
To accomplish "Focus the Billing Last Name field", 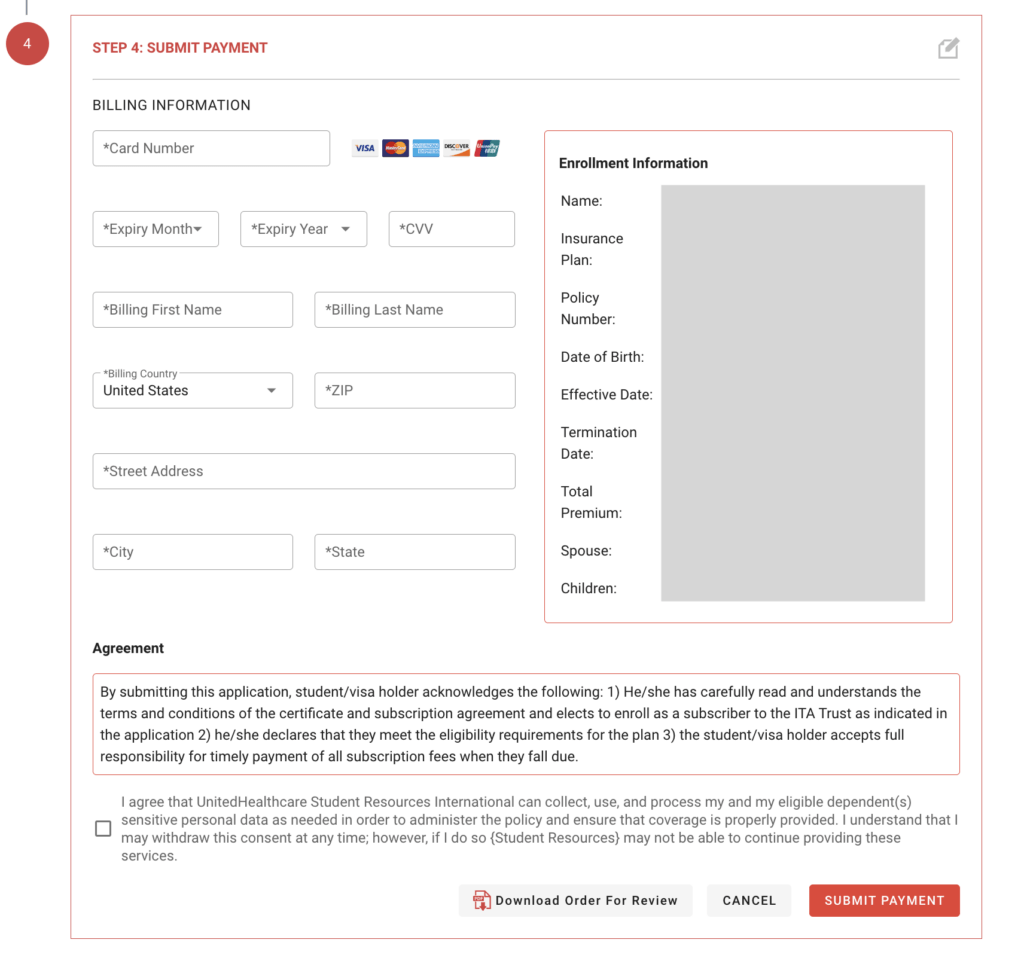I will (x=415, y=310).
